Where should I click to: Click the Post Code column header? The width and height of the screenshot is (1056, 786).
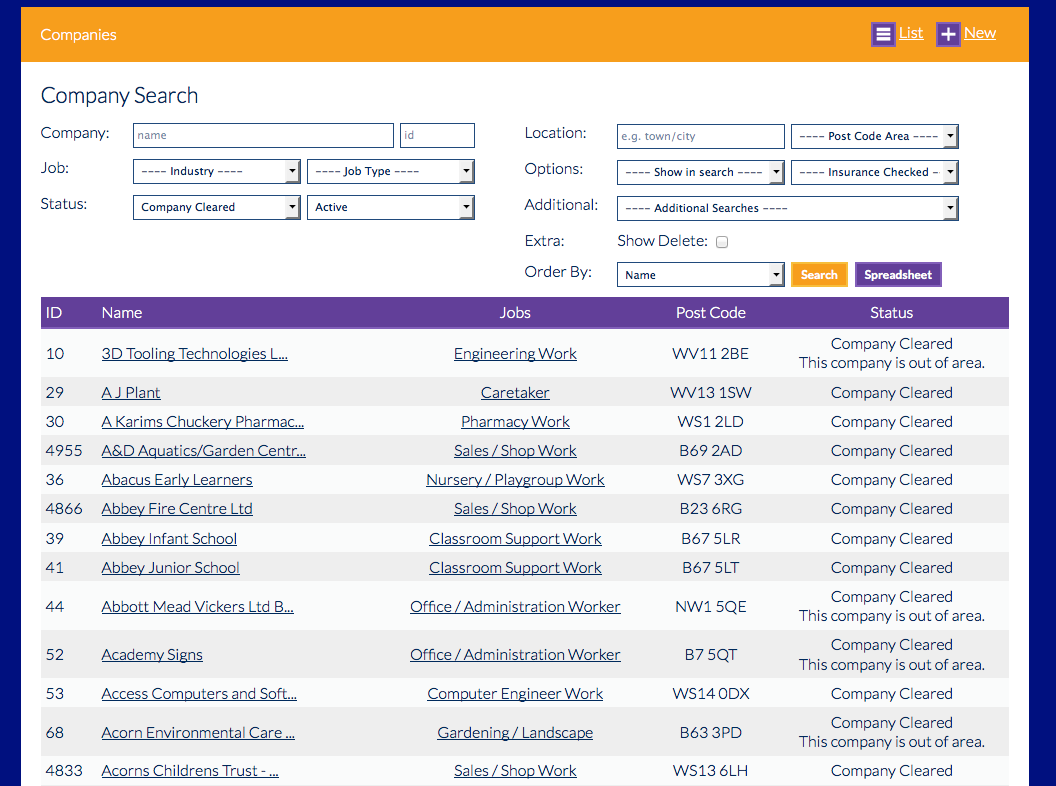(711, 313)
